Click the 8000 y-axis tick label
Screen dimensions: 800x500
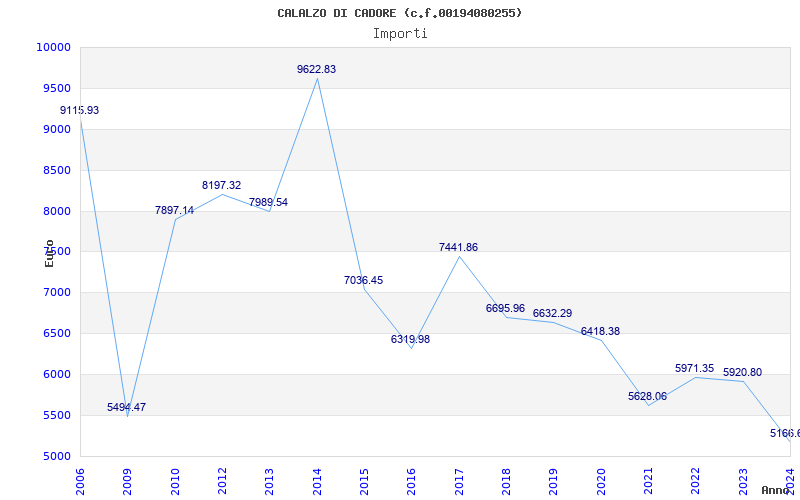(56, 211)
